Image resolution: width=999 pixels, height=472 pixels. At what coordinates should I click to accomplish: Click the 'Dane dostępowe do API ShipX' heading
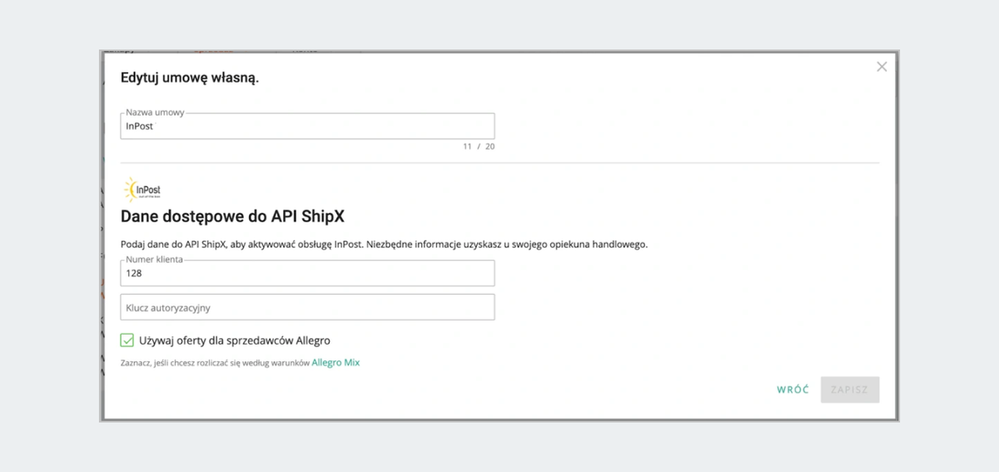pyautogui.click(x=239, y=216)
